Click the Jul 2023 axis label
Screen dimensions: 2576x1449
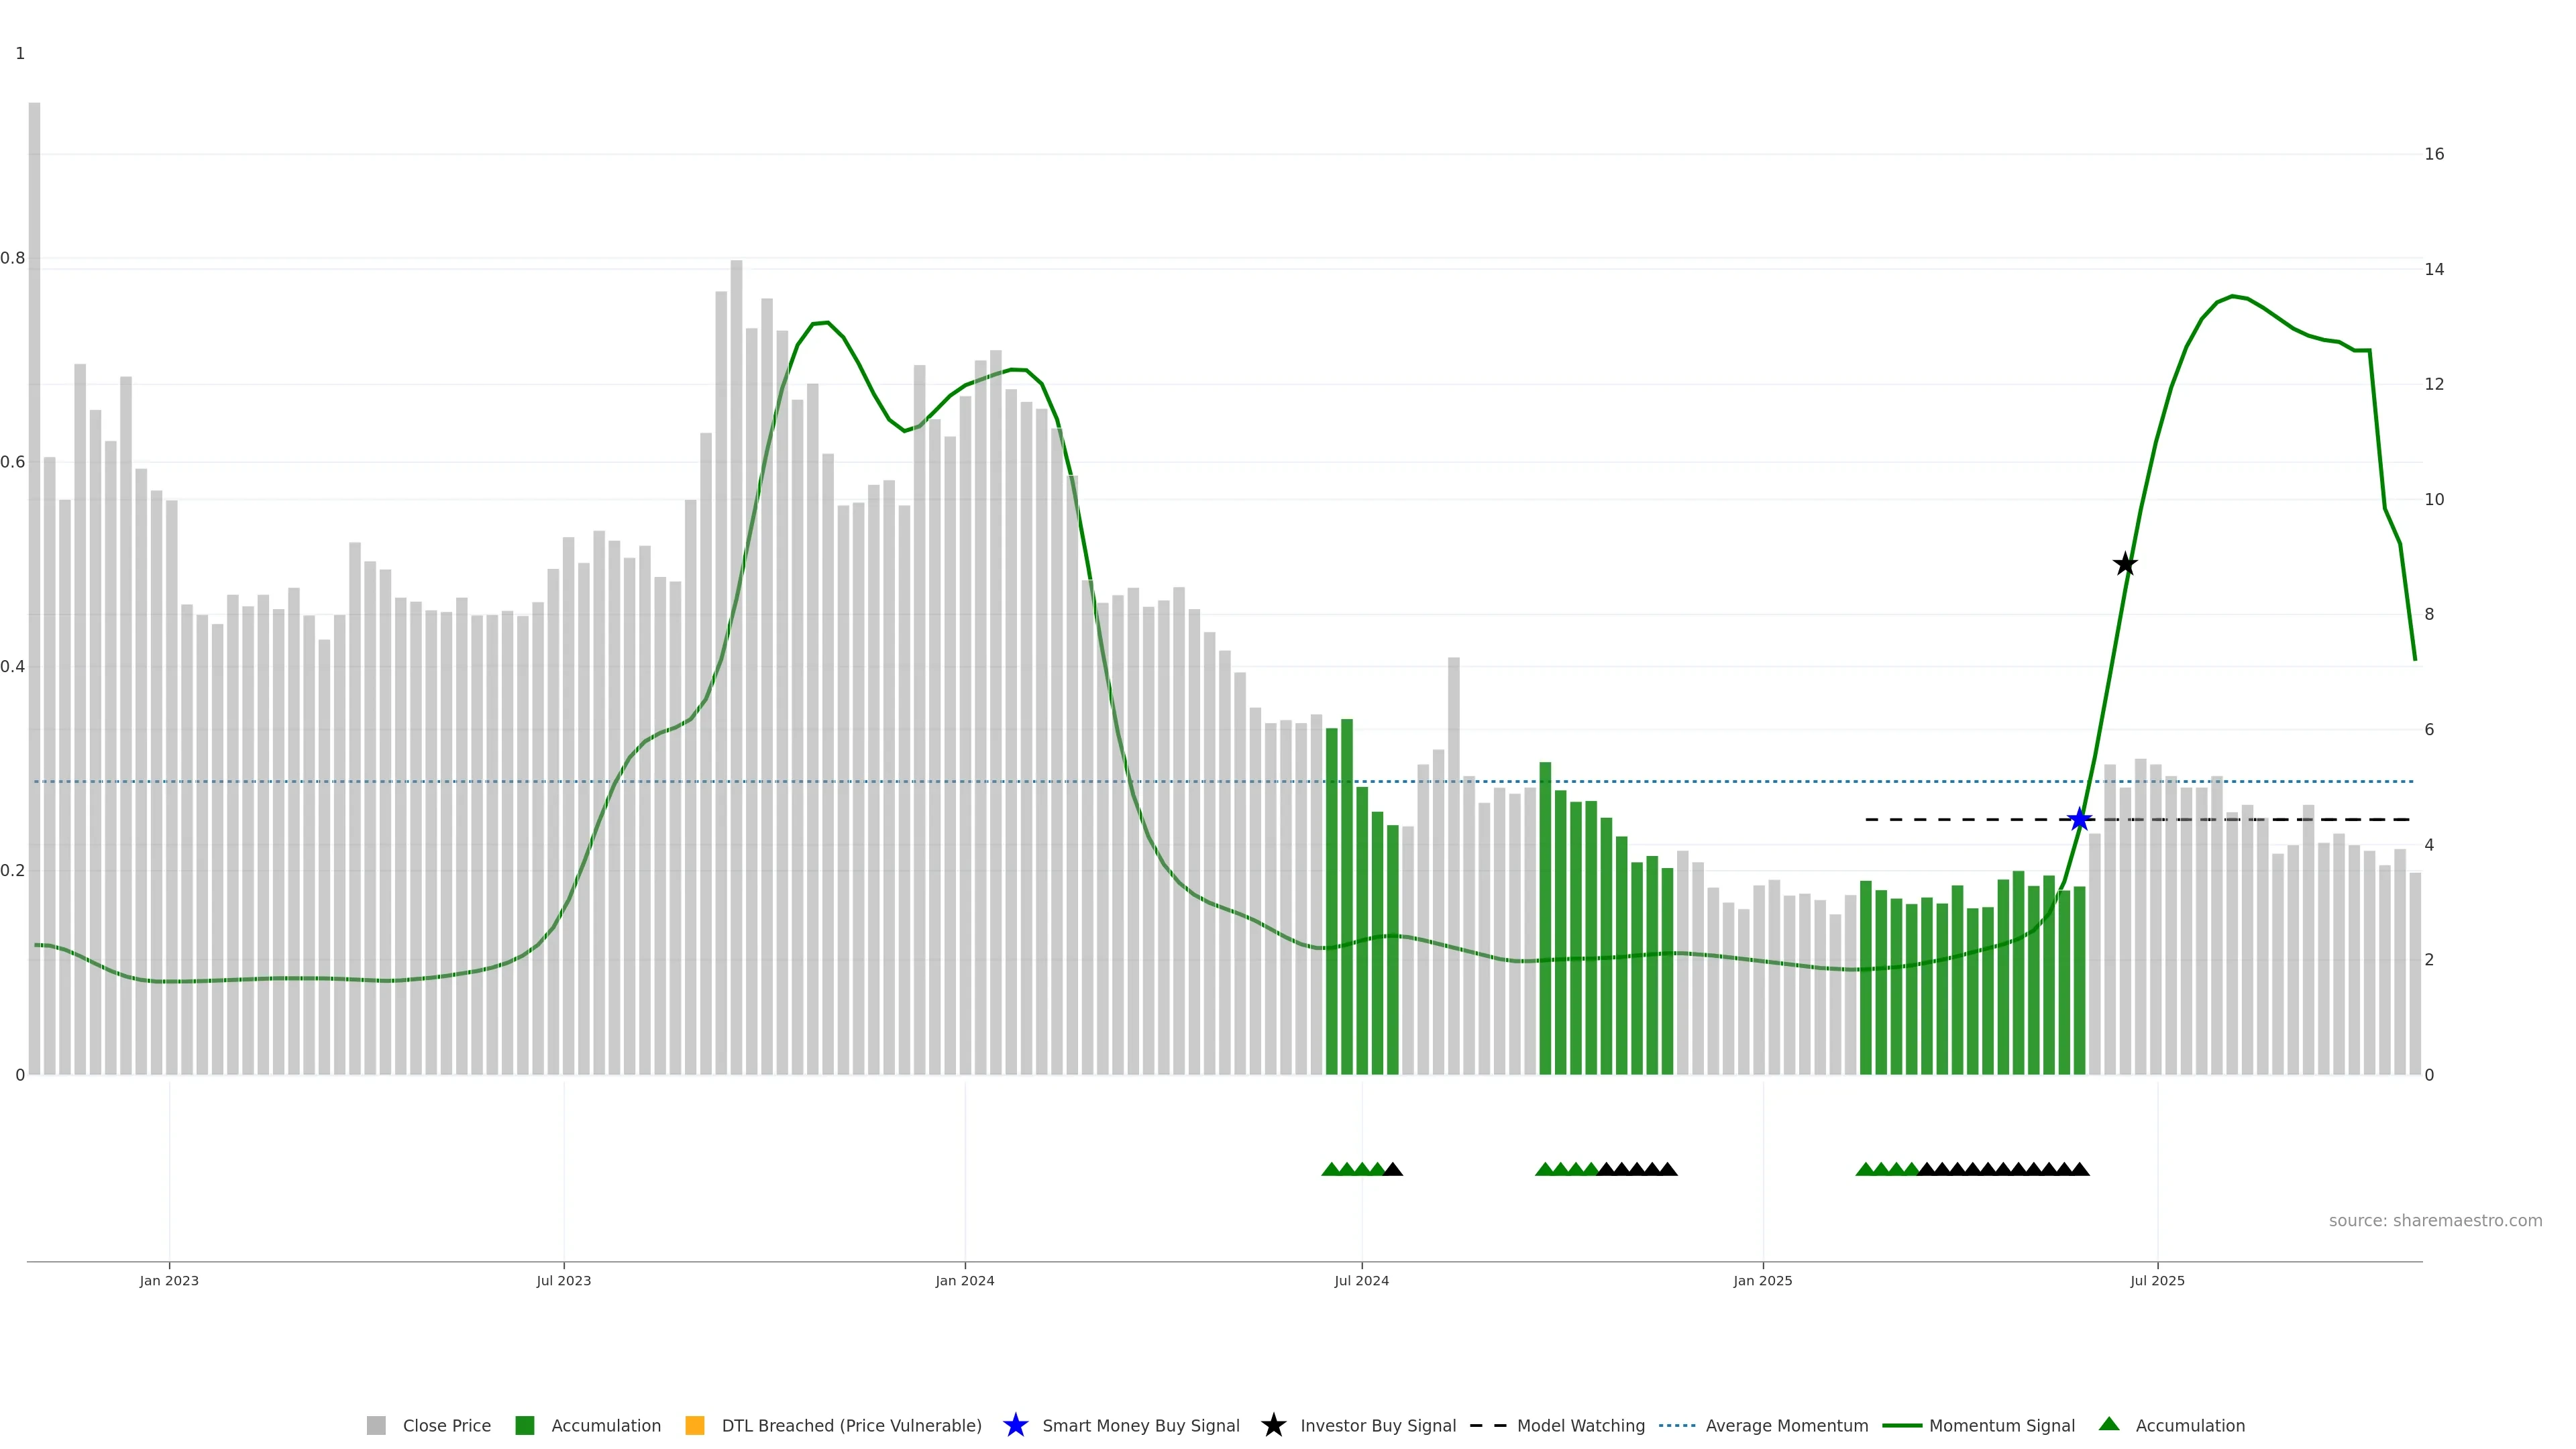563,1281
